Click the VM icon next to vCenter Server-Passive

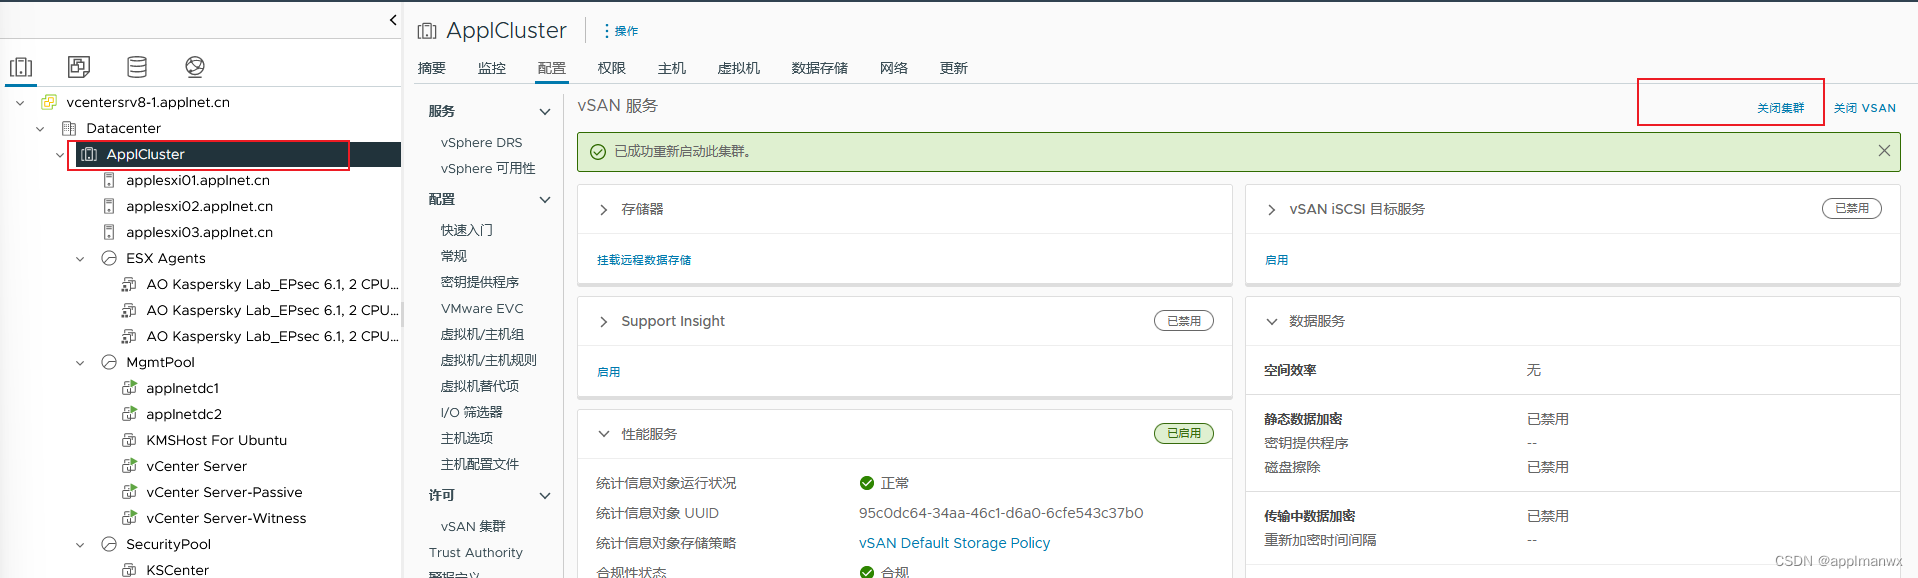(129, 492)
